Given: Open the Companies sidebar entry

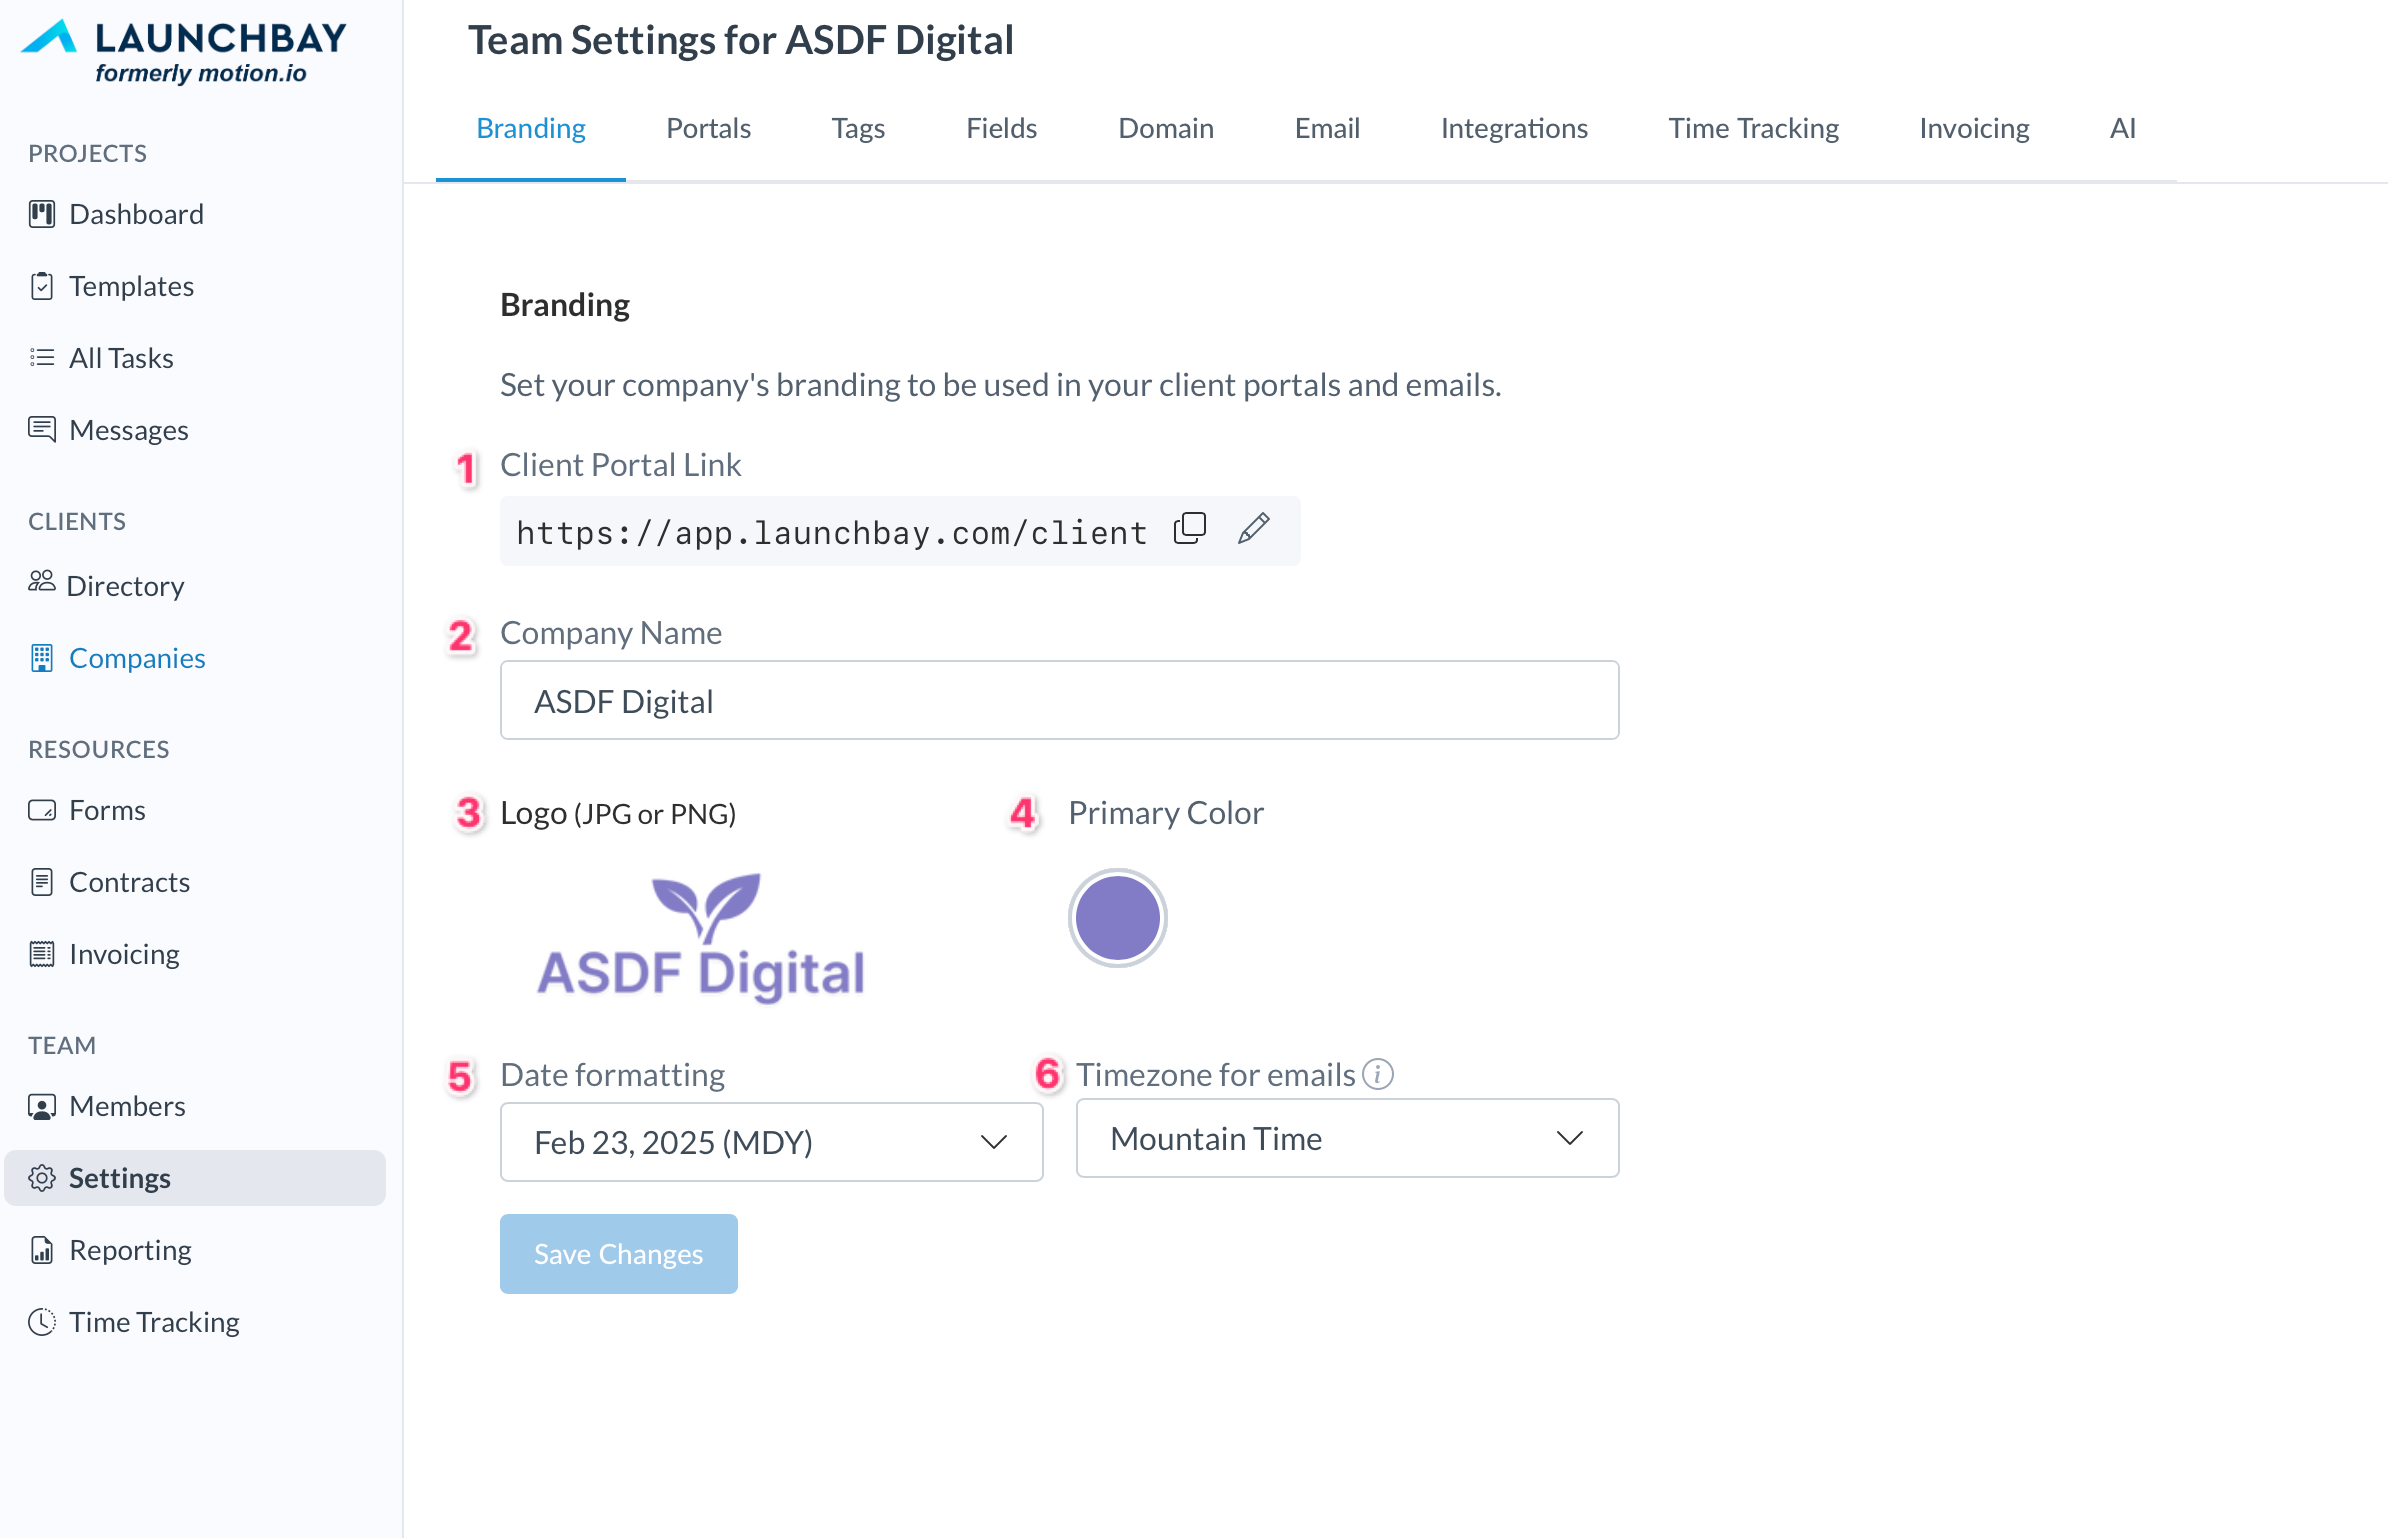Looking at the screenshot, I should click(137, 658).
